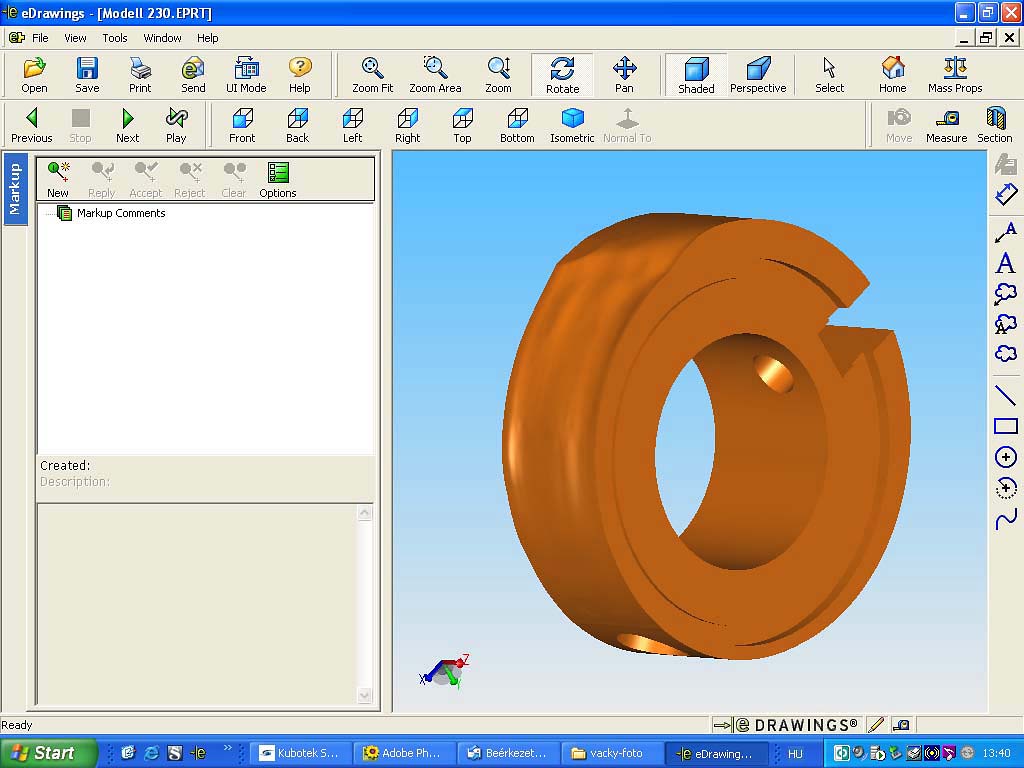1024x768 pixels.
Task: Open the Tools menu
Action: click(115, 38)
